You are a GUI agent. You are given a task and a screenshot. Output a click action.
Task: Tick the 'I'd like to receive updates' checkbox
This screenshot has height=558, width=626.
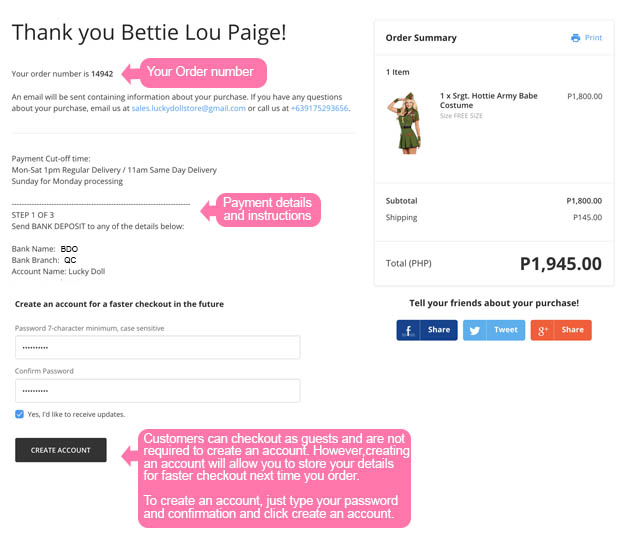20,414
